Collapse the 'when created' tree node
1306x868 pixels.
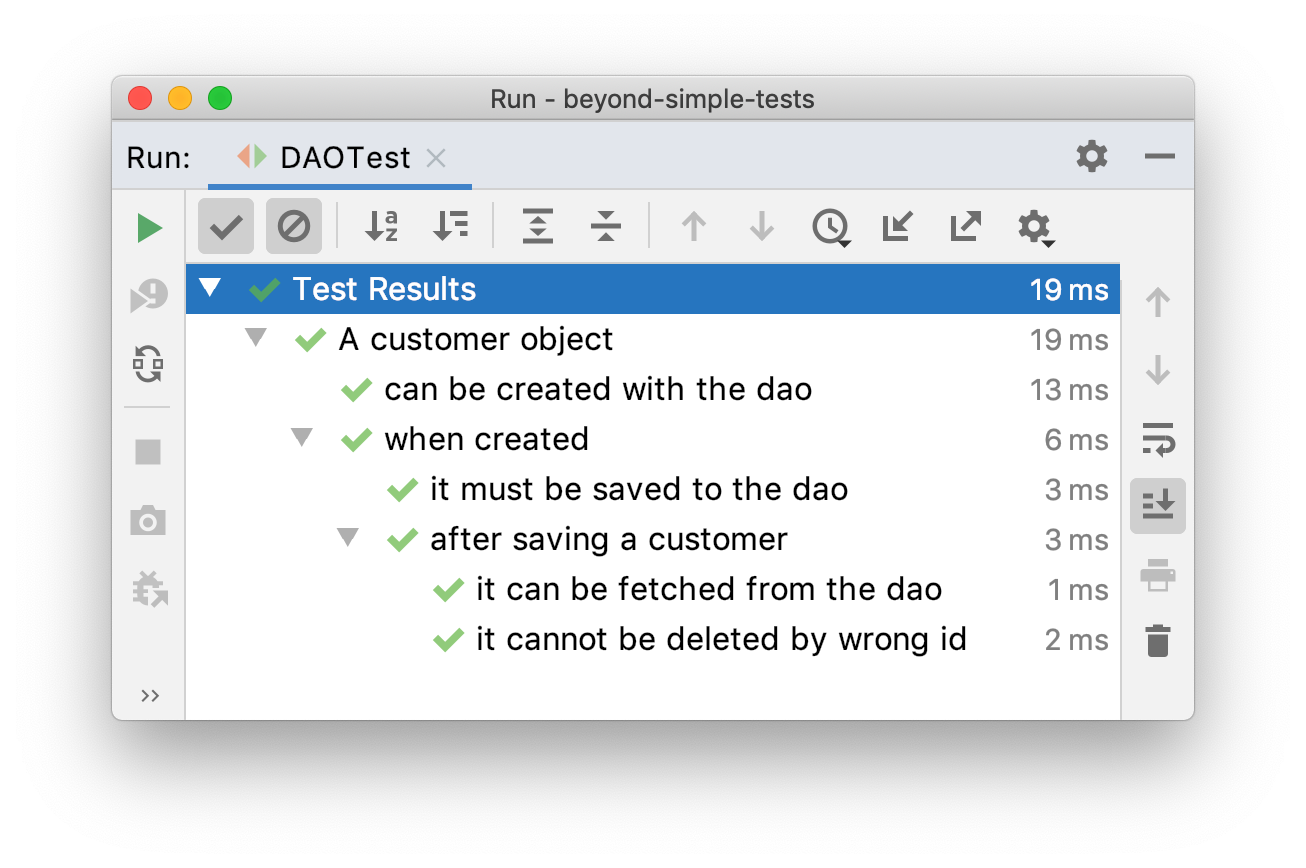coord(301,438)
